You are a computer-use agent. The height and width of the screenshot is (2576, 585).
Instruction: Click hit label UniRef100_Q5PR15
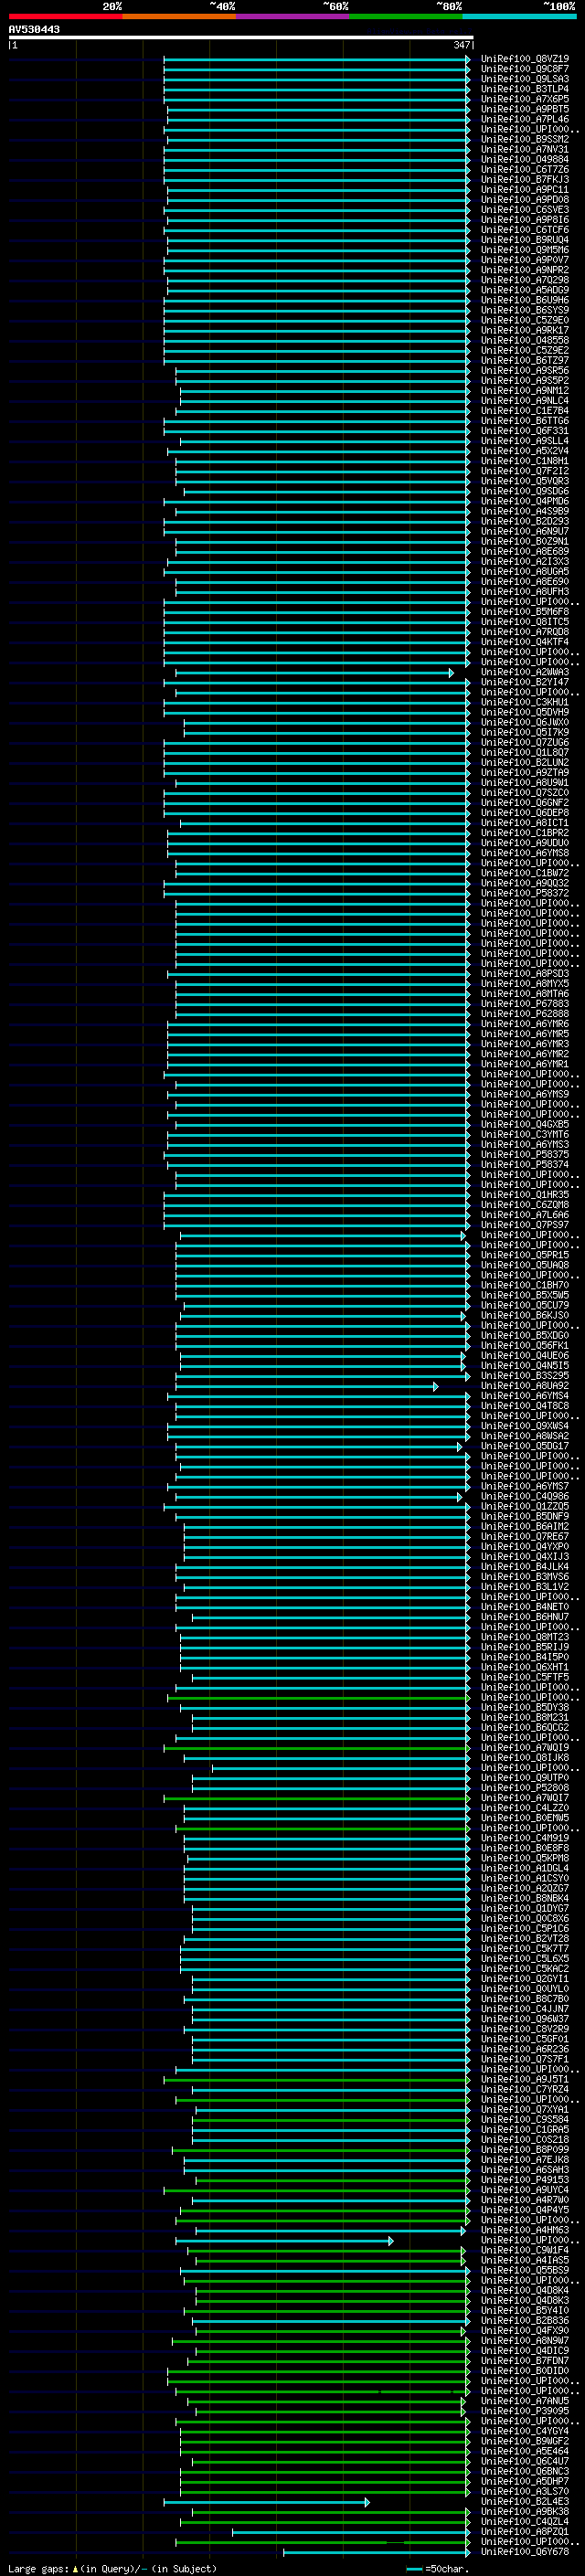525,1255
